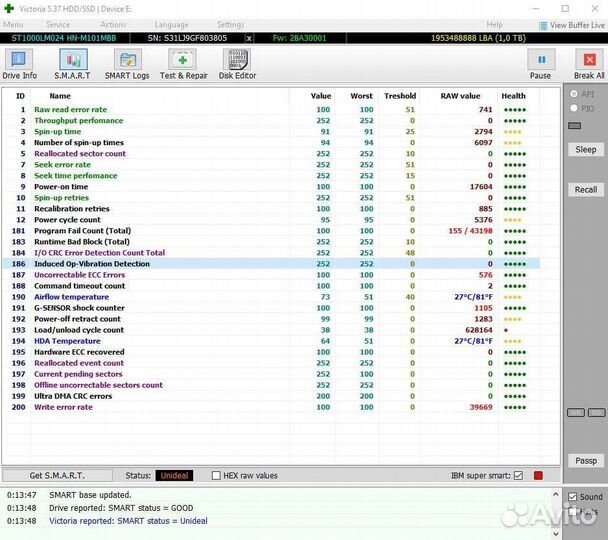Screen dimensions: 608x540
Task: Click the View Buffer Live icon
Action: pos(556,25)
